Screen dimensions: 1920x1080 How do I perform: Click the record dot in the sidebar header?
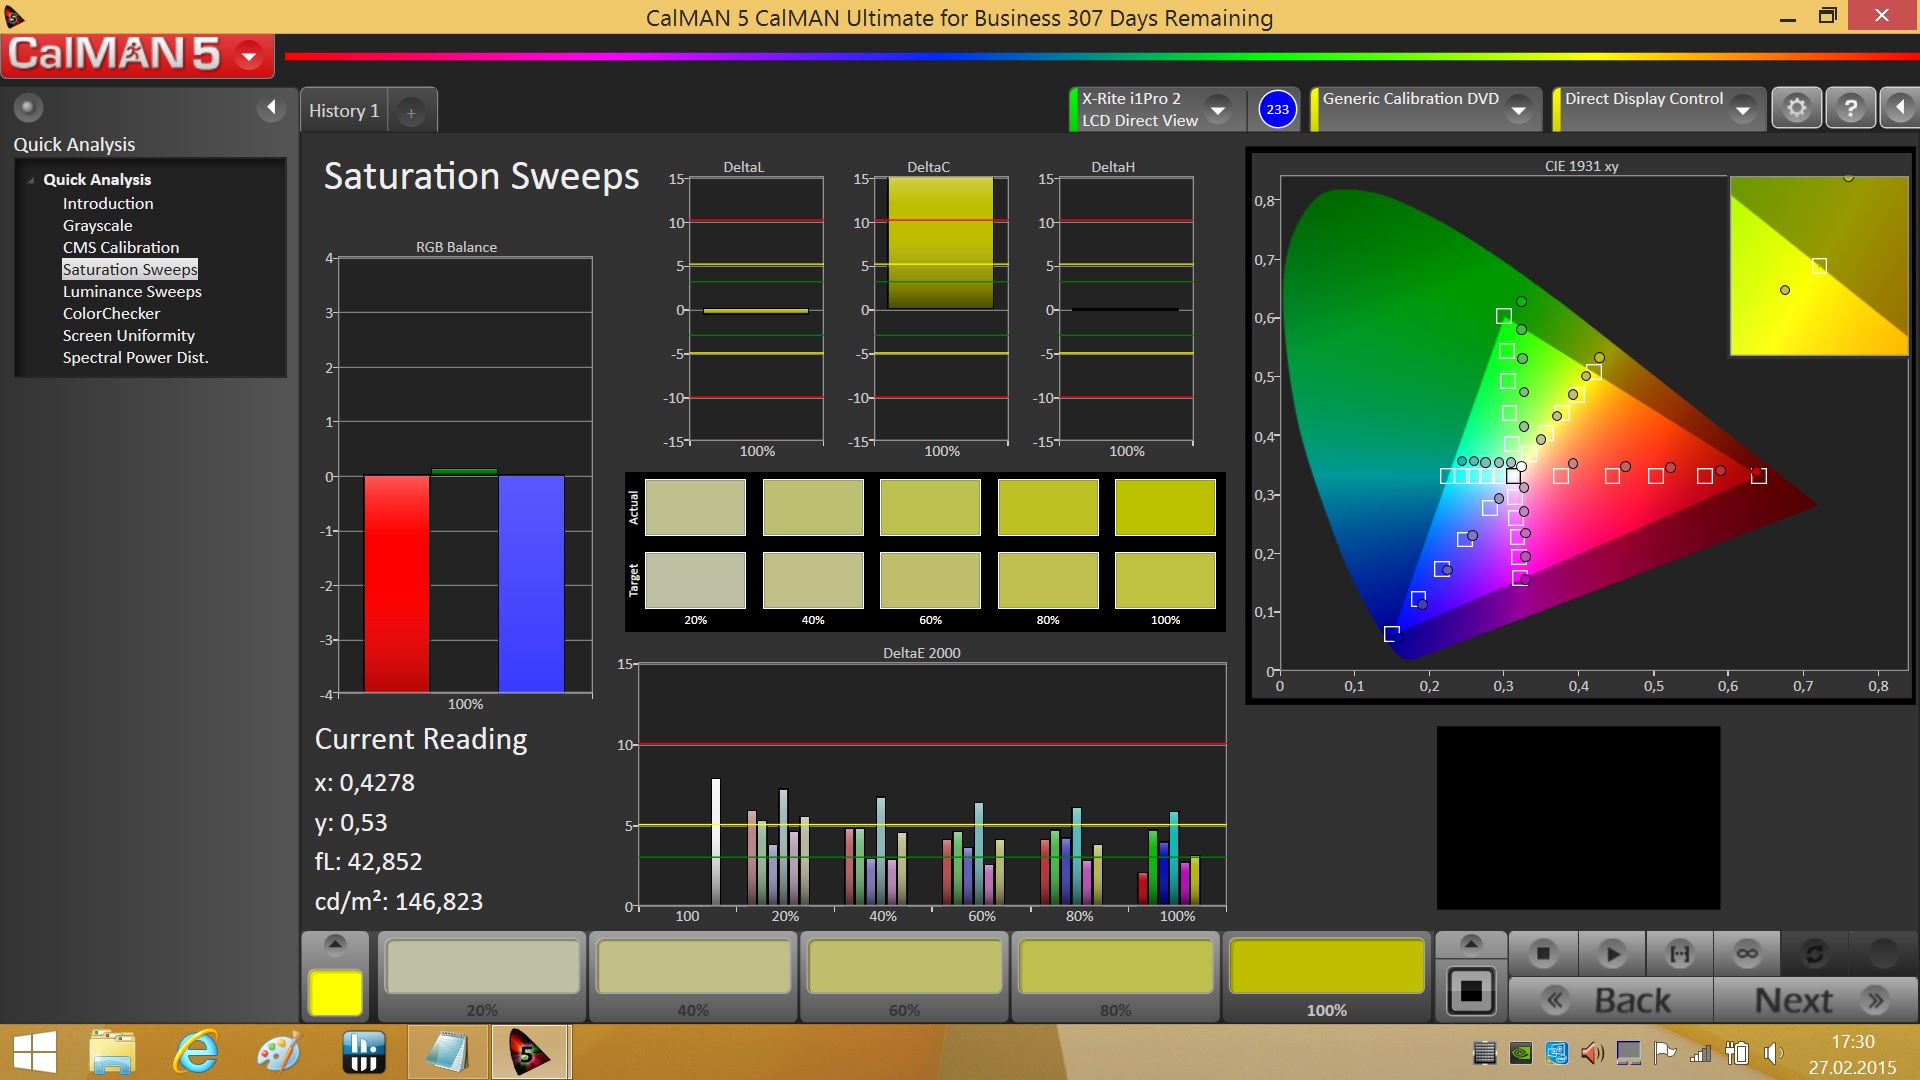click(28, 107)
